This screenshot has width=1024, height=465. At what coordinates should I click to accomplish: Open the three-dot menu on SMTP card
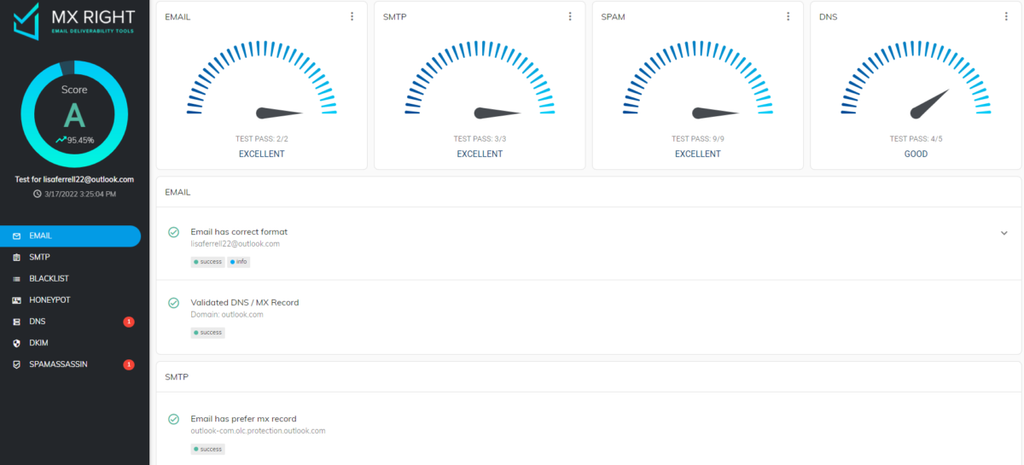click(x=570, y=16)
